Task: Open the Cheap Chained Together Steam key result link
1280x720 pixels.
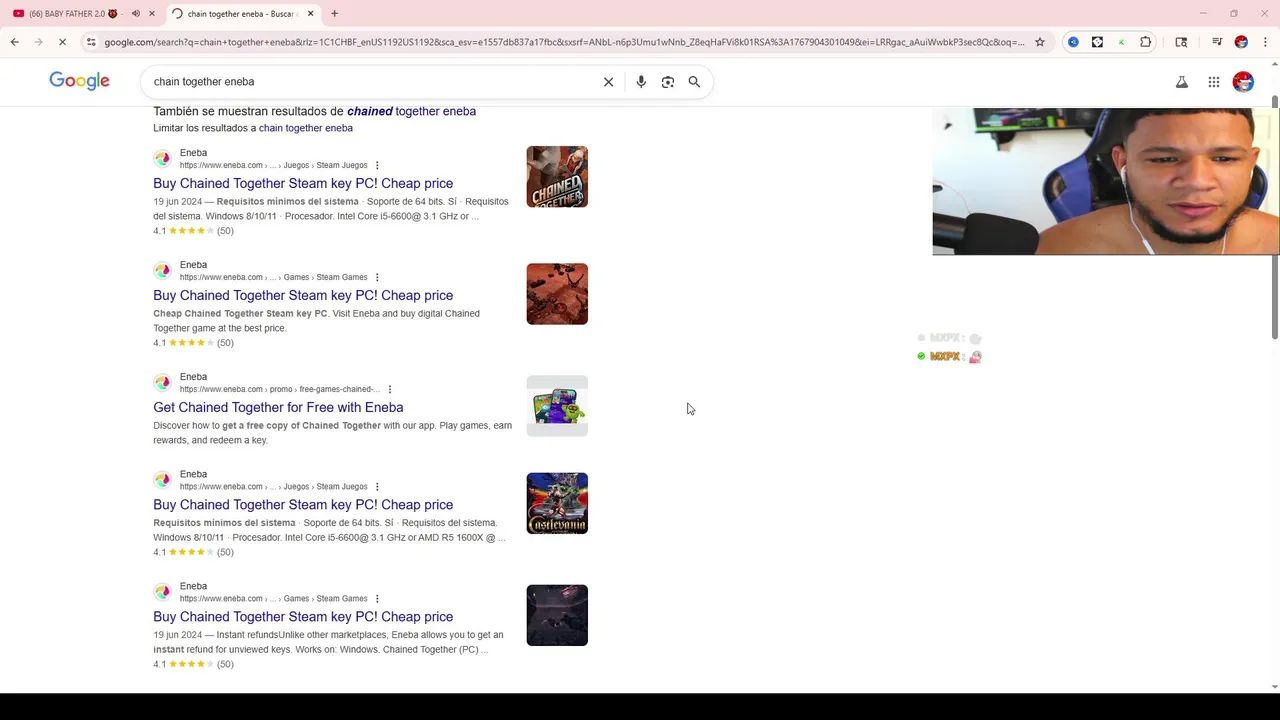Action: pyautogui.click(x=303, y=295)
